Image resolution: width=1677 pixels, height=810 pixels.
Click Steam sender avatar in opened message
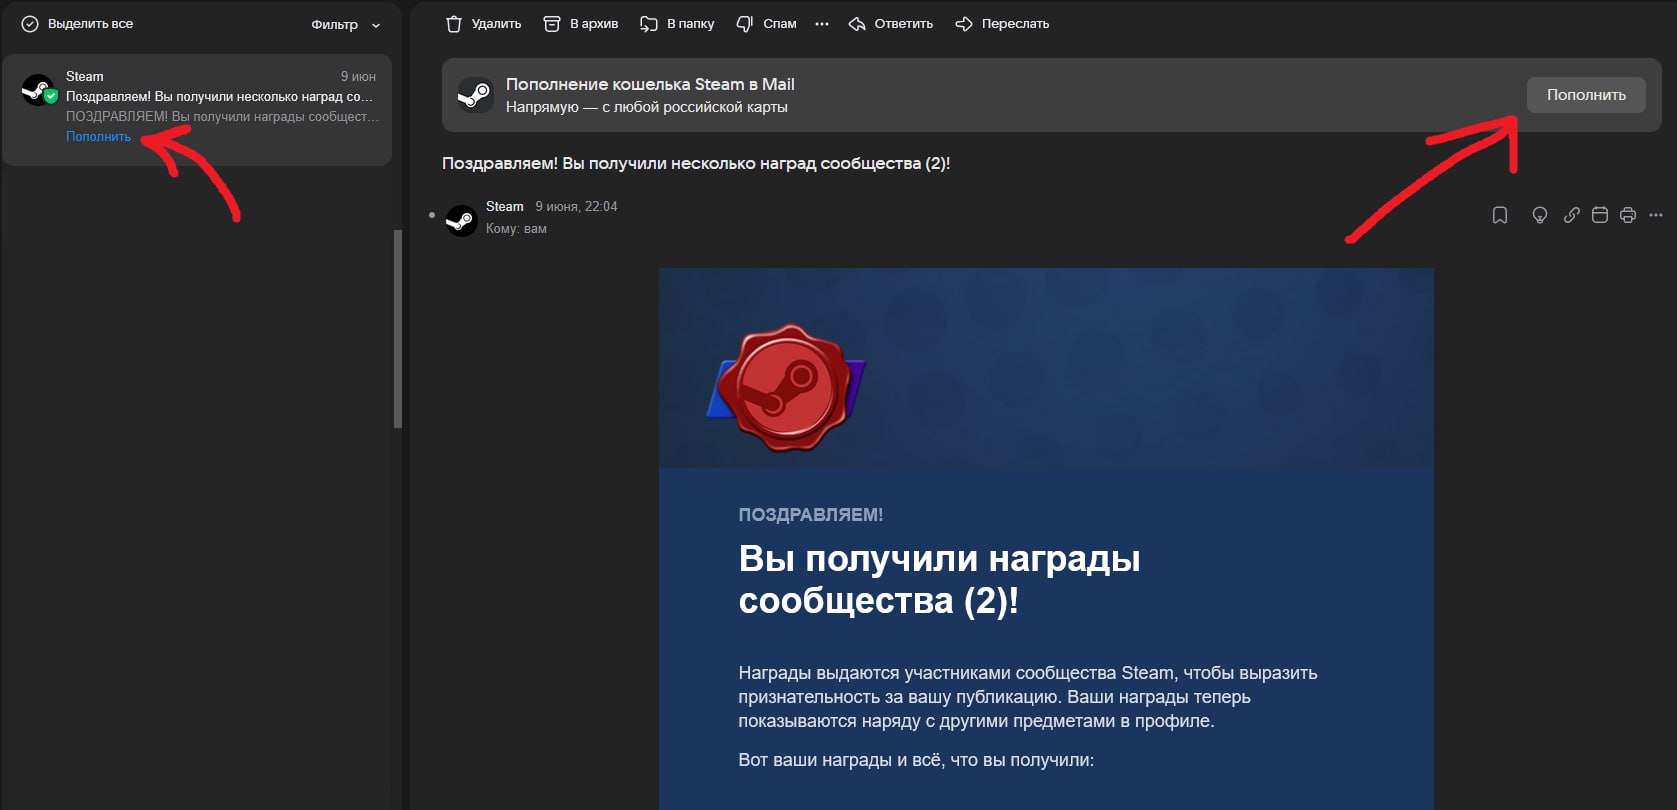click(x=461, y=220)
